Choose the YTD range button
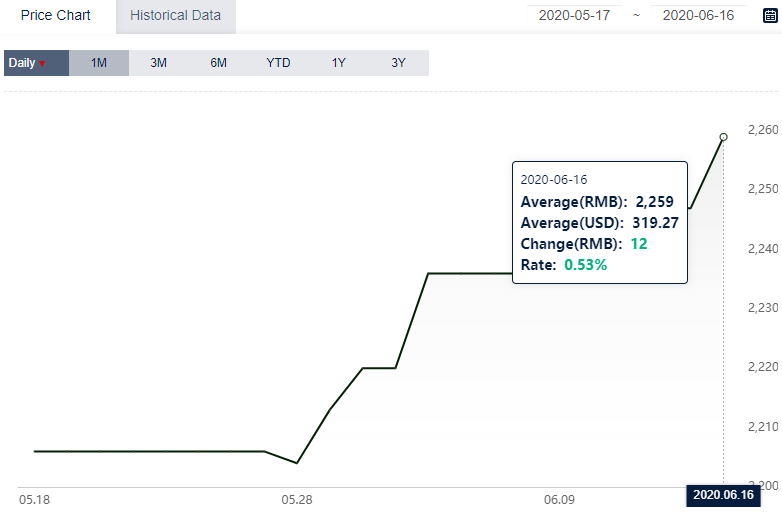The height and width of the screenshot is (520, 782). (278, 63)
